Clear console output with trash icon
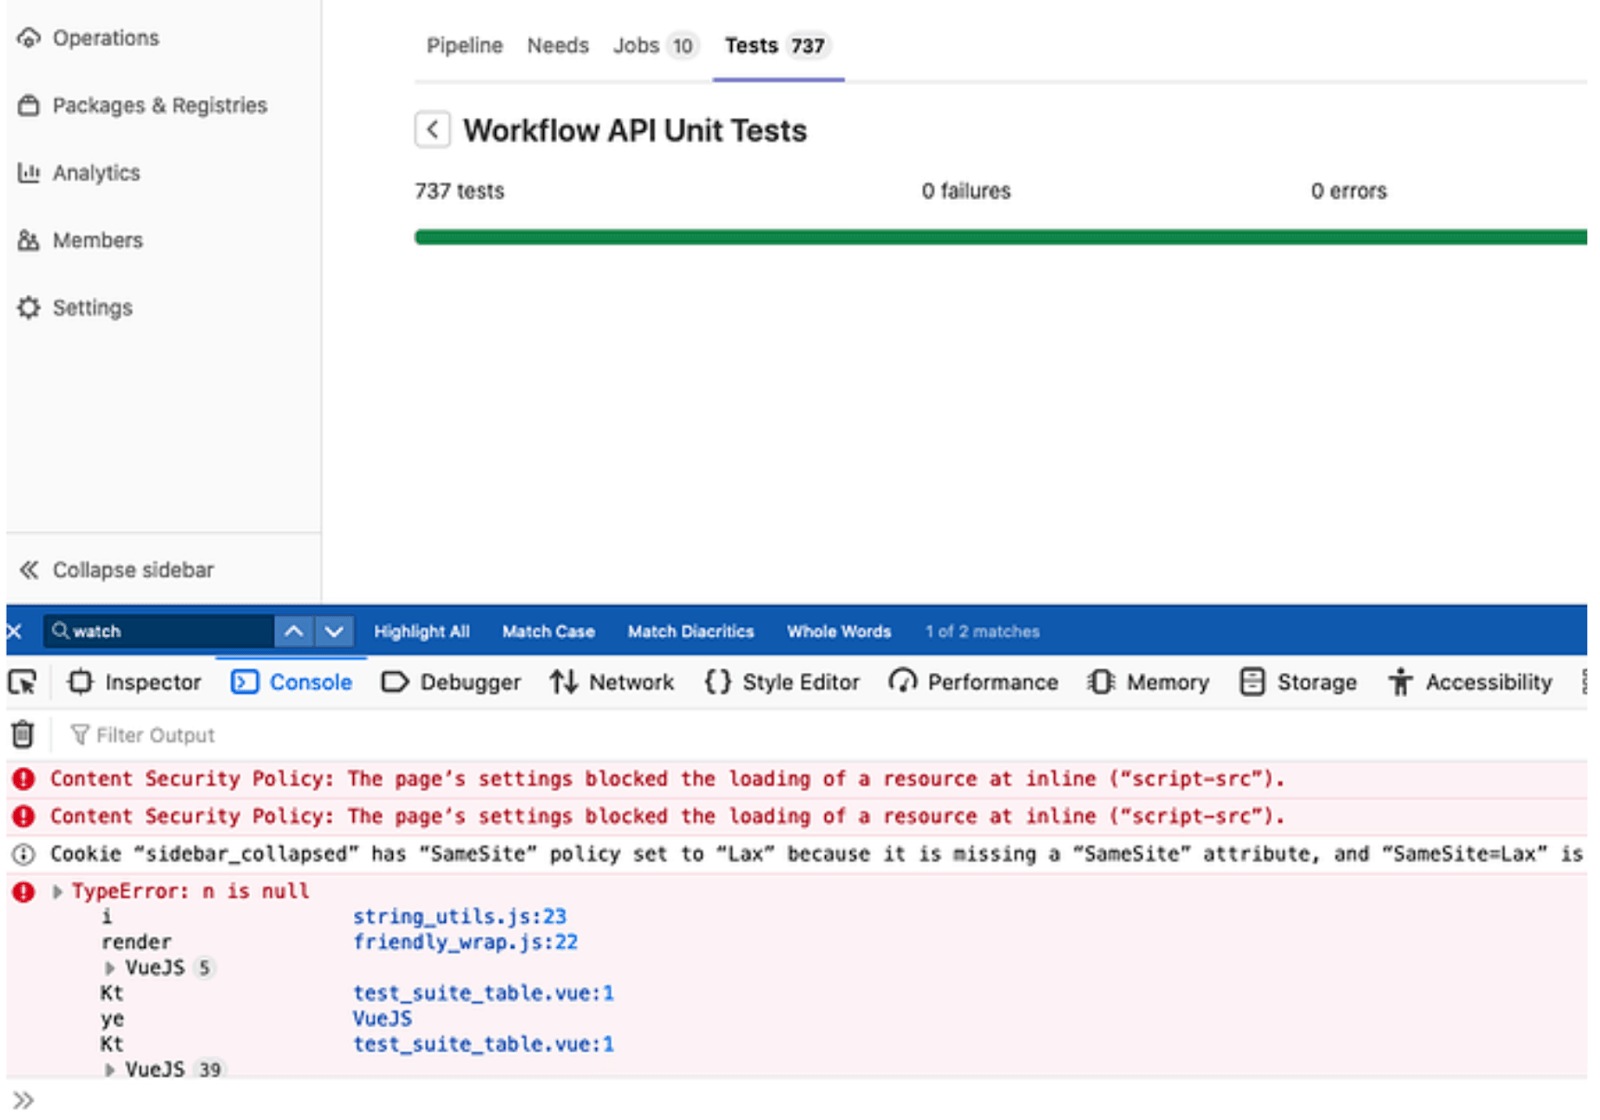The width and height of the screenshot is (1600, 1120). (x=22, y=735)
